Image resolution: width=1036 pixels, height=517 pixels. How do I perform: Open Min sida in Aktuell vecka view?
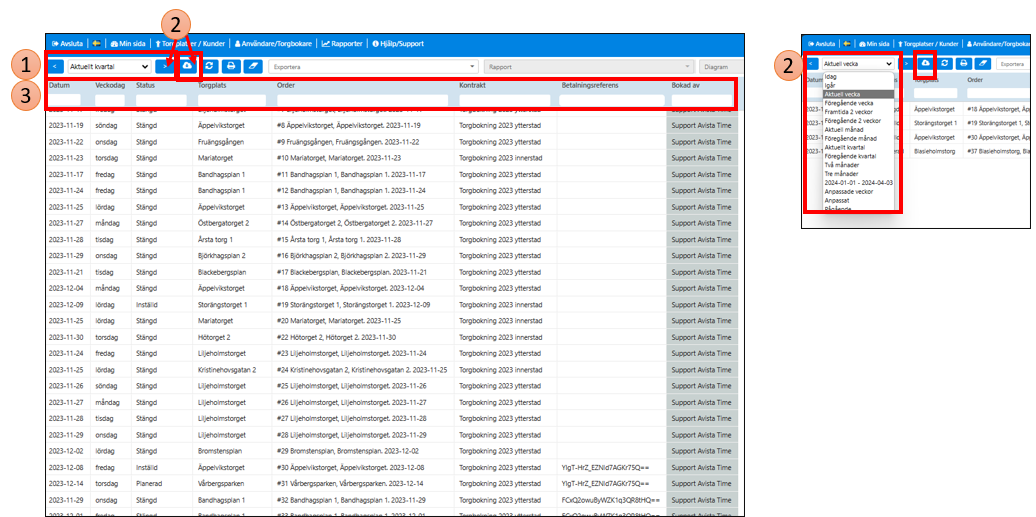pyautogui.click(x=873, y=44)
